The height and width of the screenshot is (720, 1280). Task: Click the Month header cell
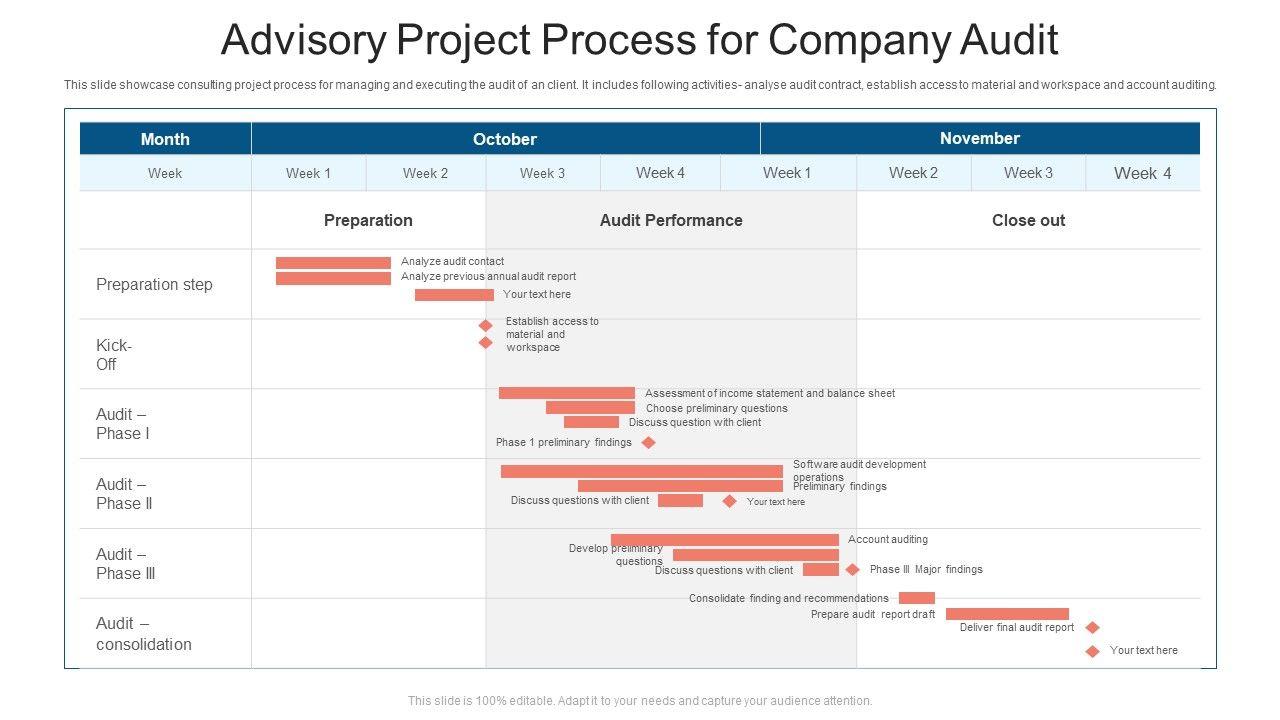(x=165, y=139)
